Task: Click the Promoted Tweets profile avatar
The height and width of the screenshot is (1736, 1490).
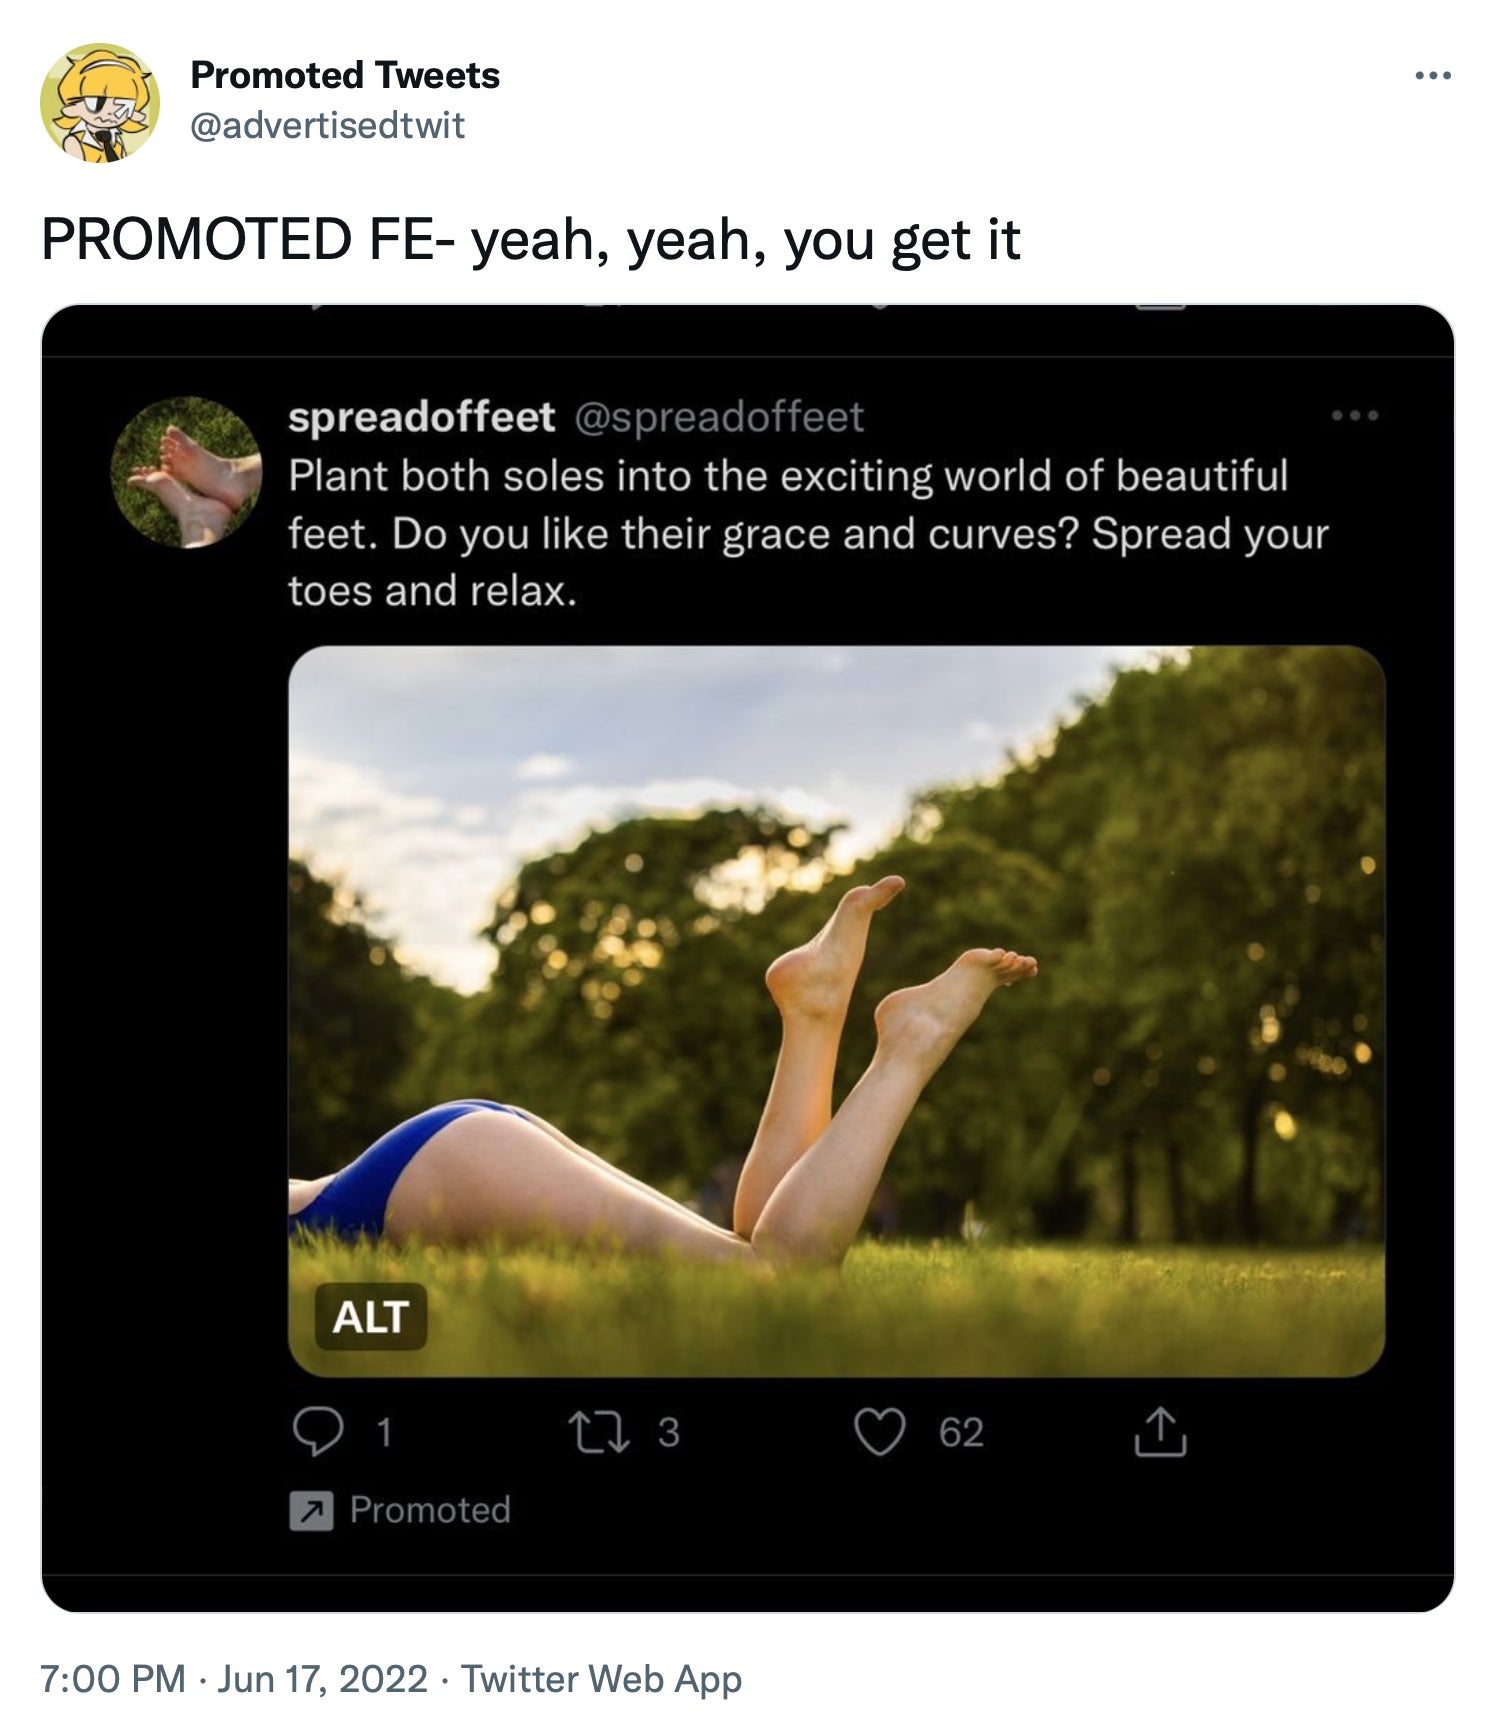Action: click(x=99, y=102)
